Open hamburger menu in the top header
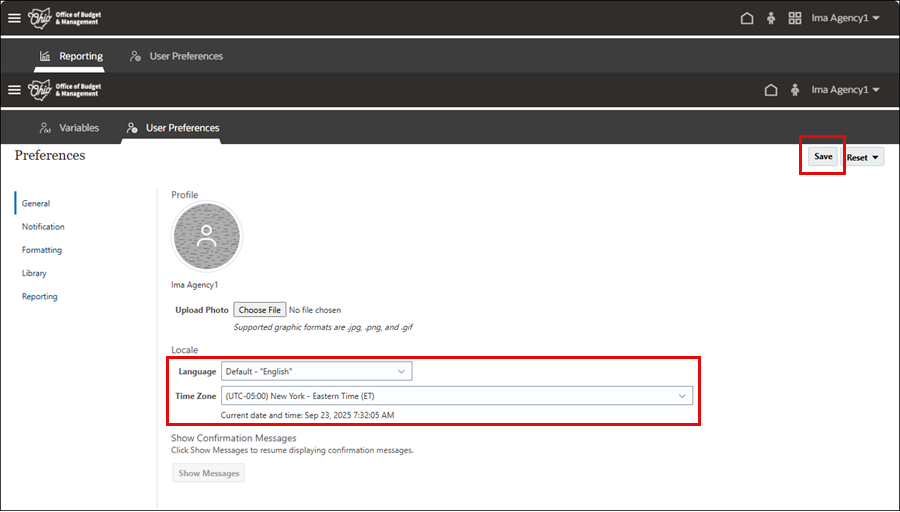Screen dimensions: 900x512 pos(14,18)
